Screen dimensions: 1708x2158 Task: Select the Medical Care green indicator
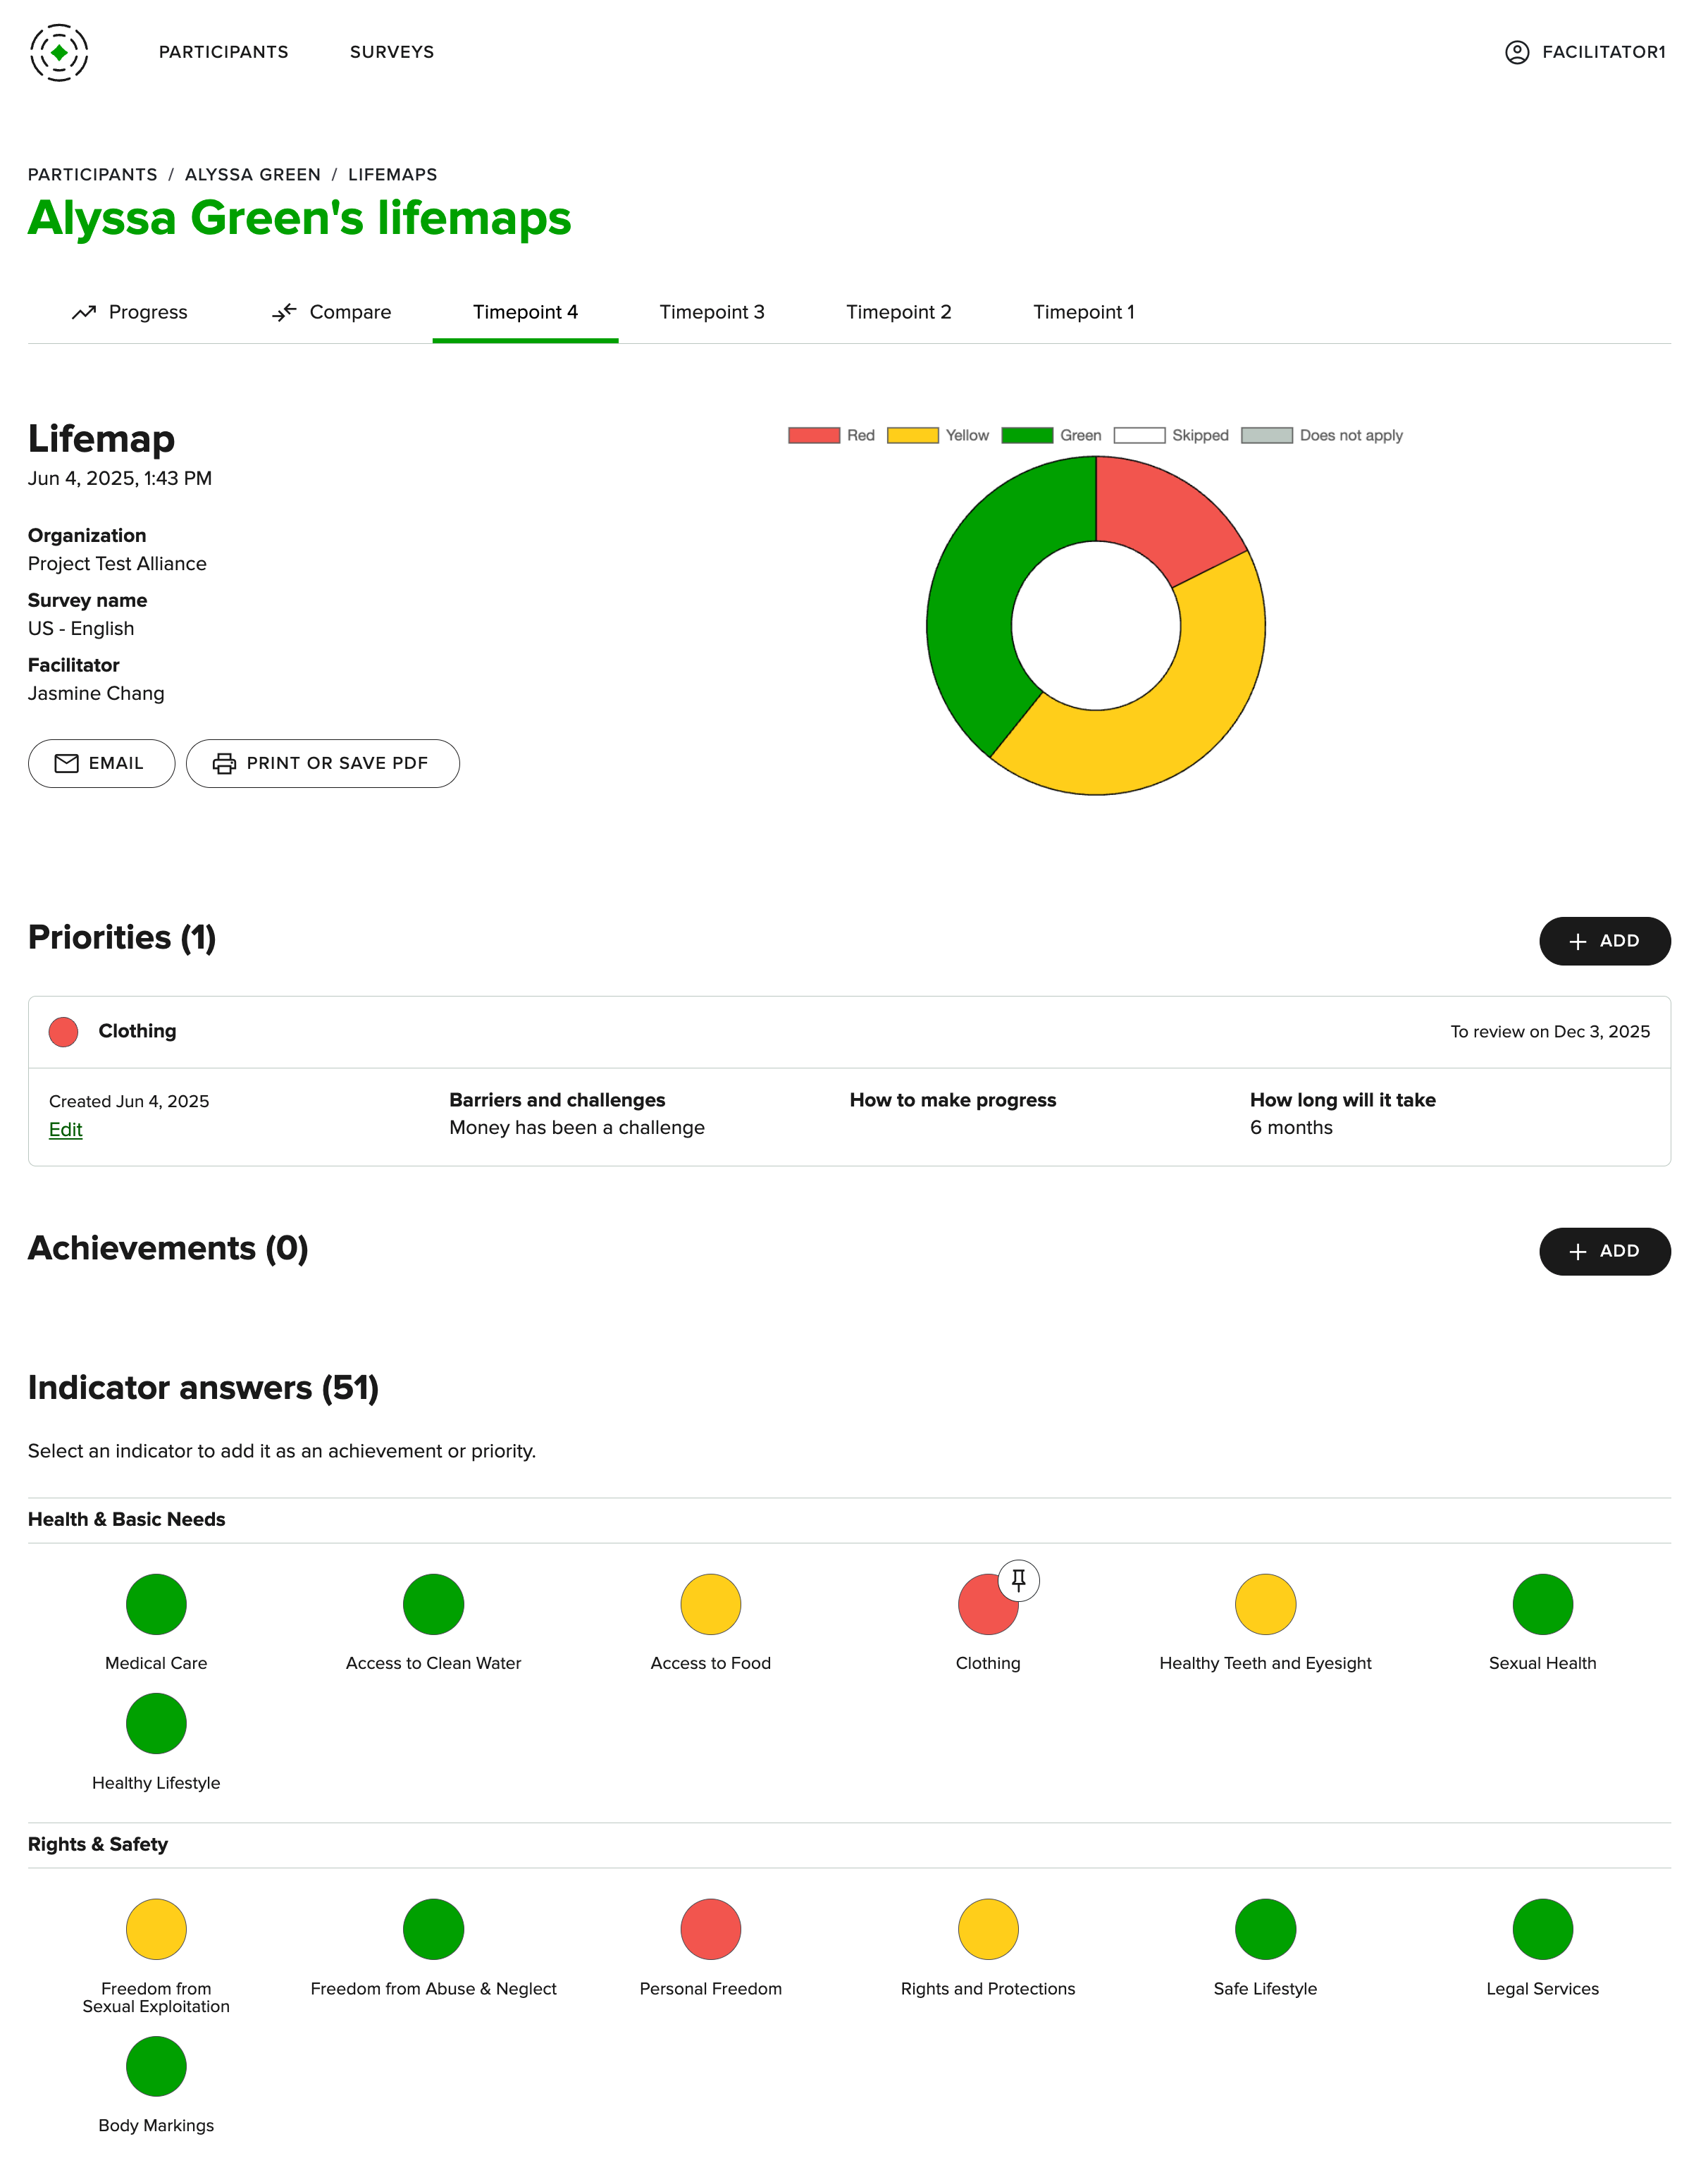coord(156,1604)
